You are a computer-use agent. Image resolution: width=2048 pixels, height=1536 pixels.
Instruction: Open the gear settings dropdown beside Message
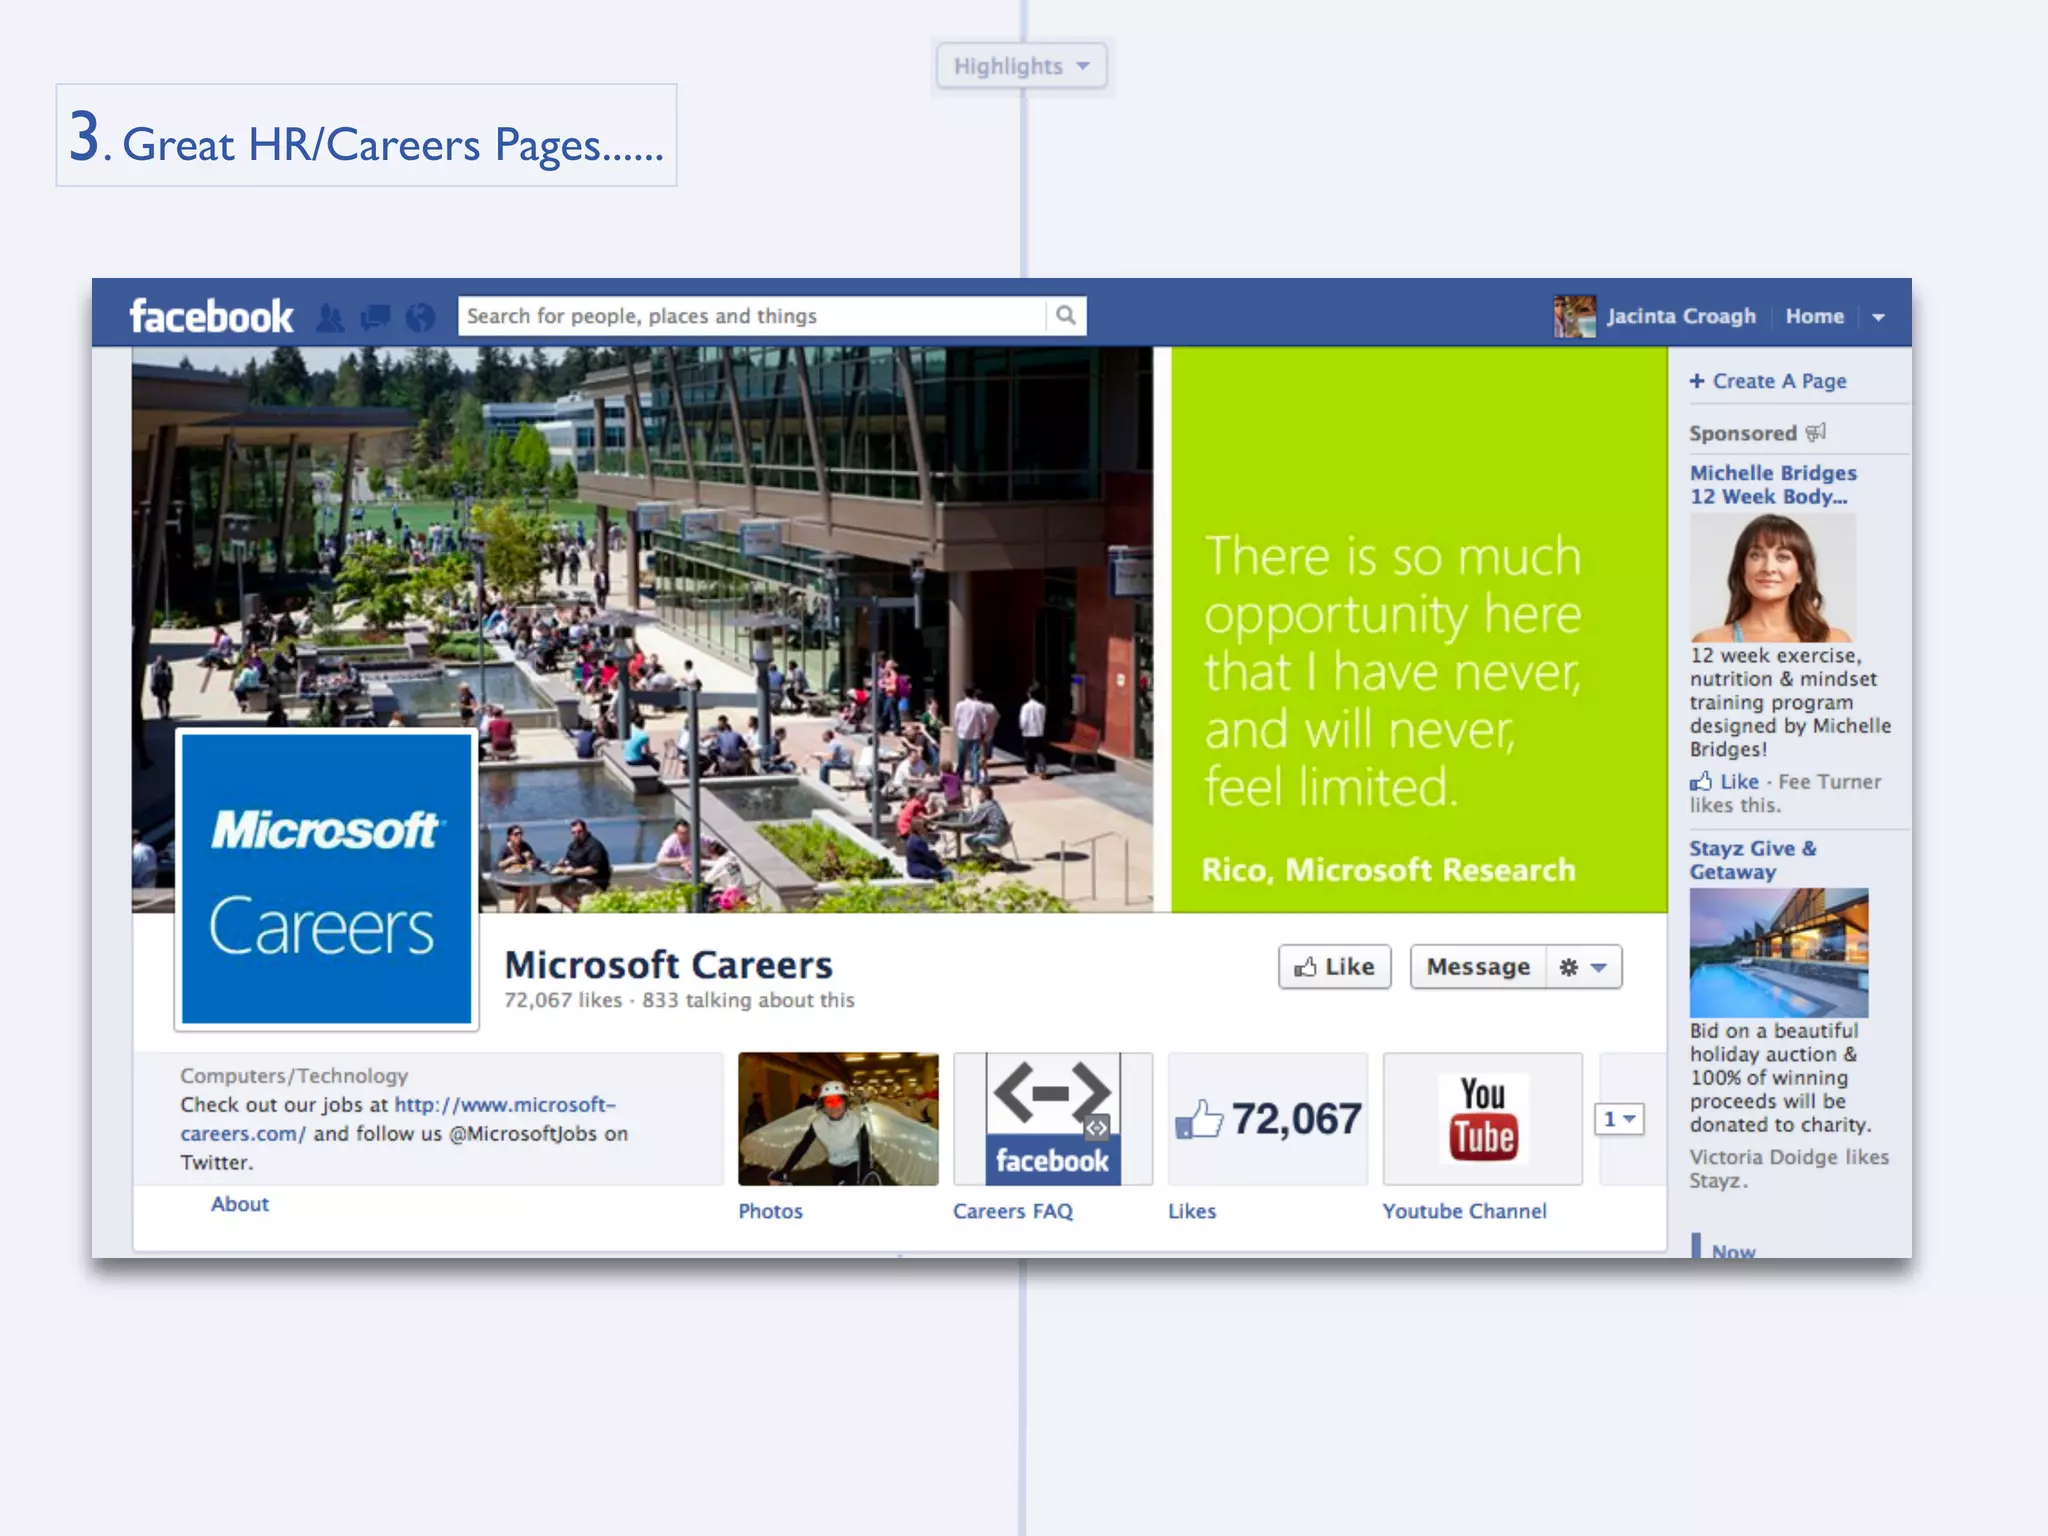click(1584, 967)
